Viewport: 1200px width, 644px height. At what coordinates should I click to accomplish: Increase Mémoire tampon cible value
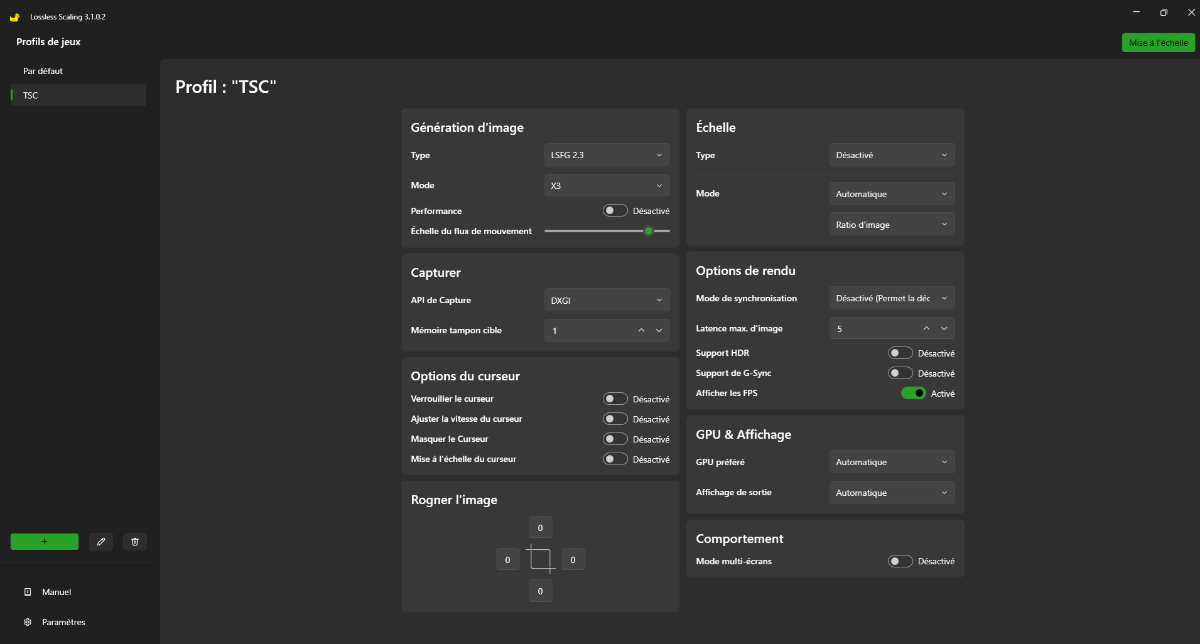[x=641, y=330]
